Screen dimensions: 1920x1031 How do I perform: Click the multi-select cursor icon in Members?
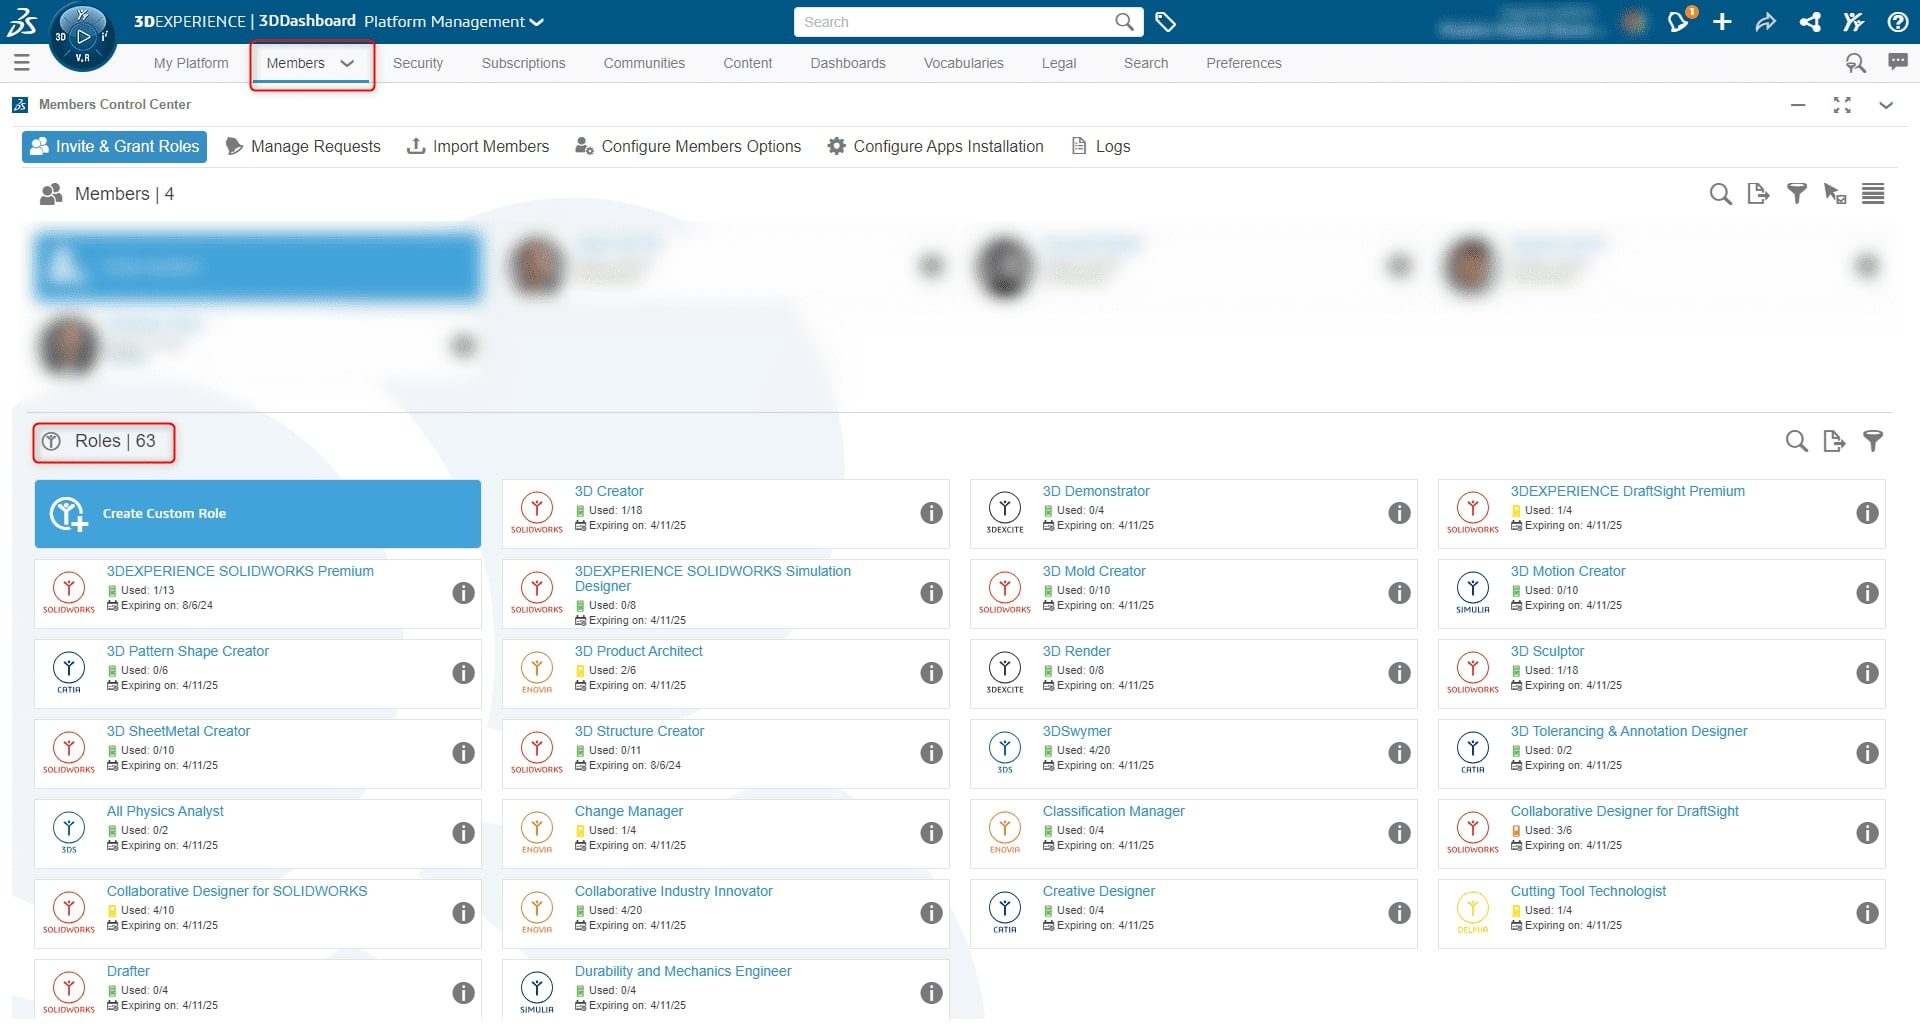(x=1835, y=194)
